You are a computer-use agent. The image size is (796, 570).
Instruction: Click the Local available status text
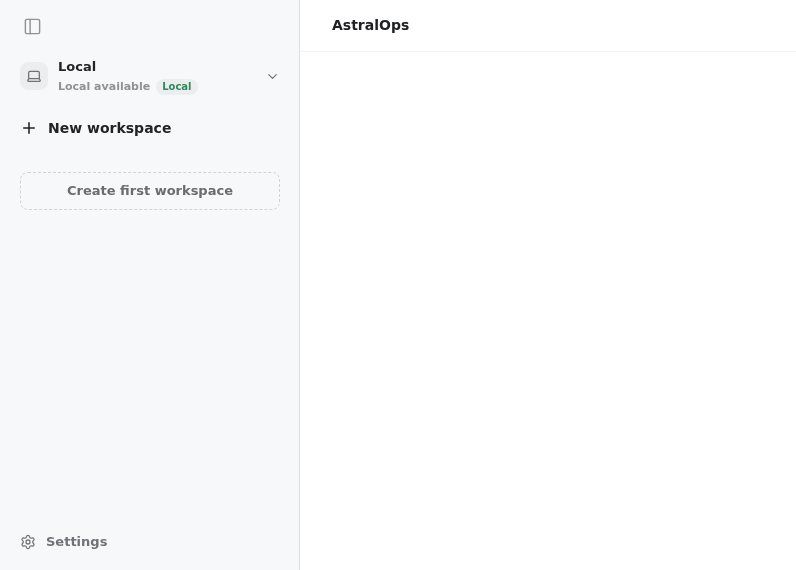coord(104,86)
